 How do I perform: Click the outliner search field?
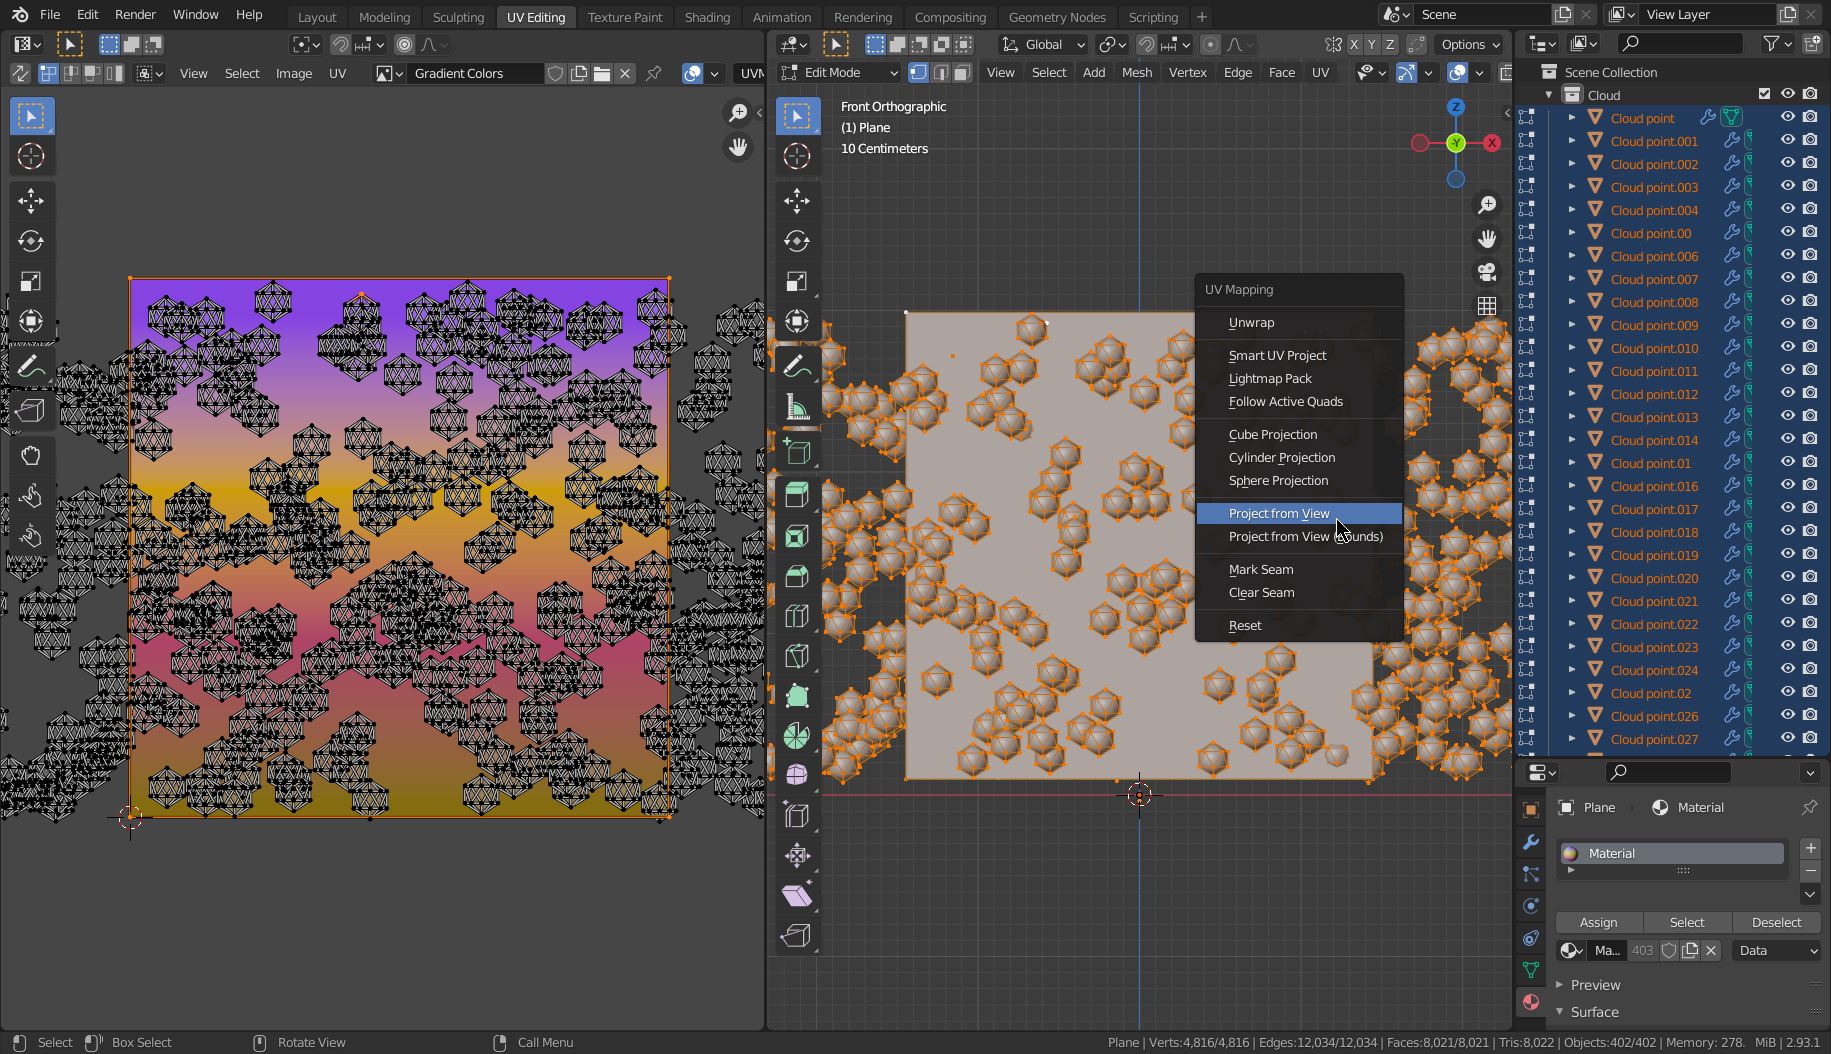pyautogui.click(x=1680, y=43)
